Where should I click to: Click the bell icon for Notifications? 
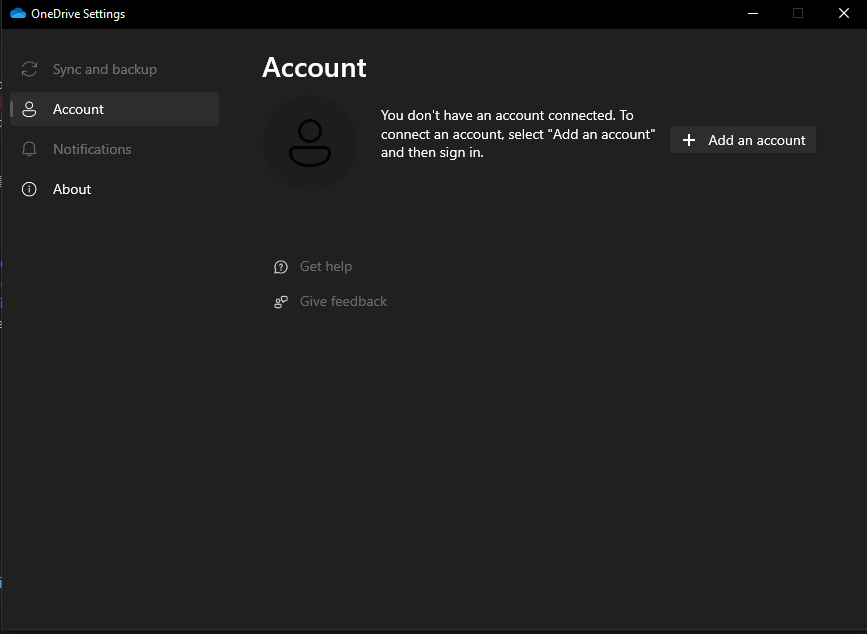point(29,149)
